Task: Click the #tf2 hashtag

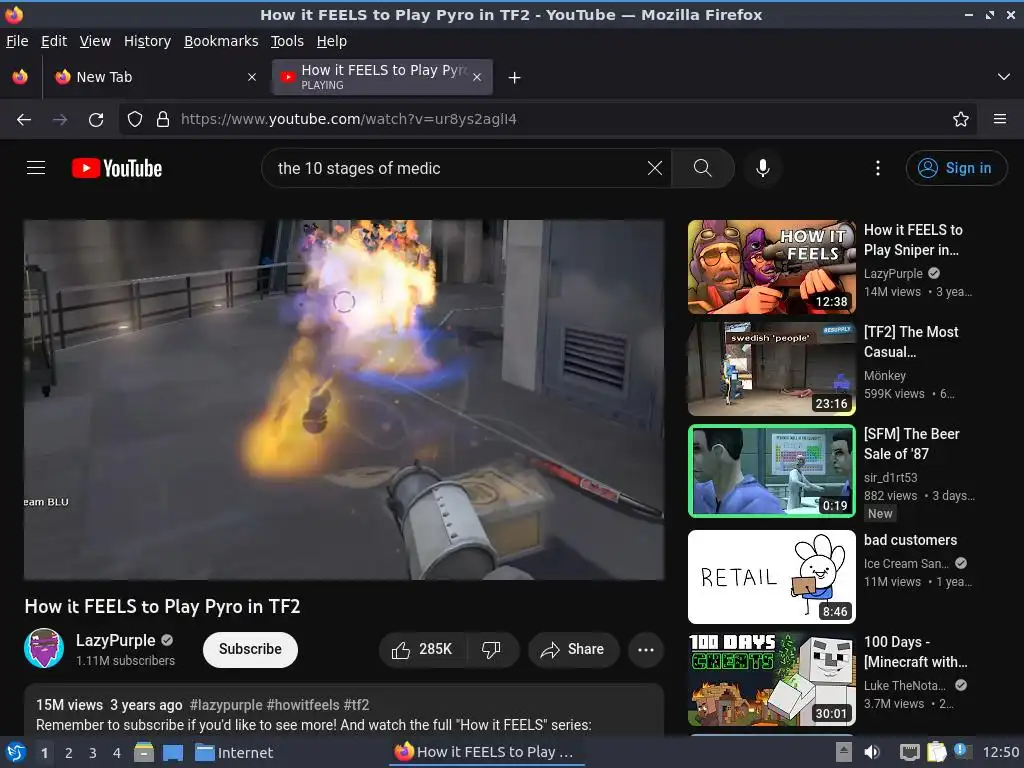Action: tap(357, 705)
